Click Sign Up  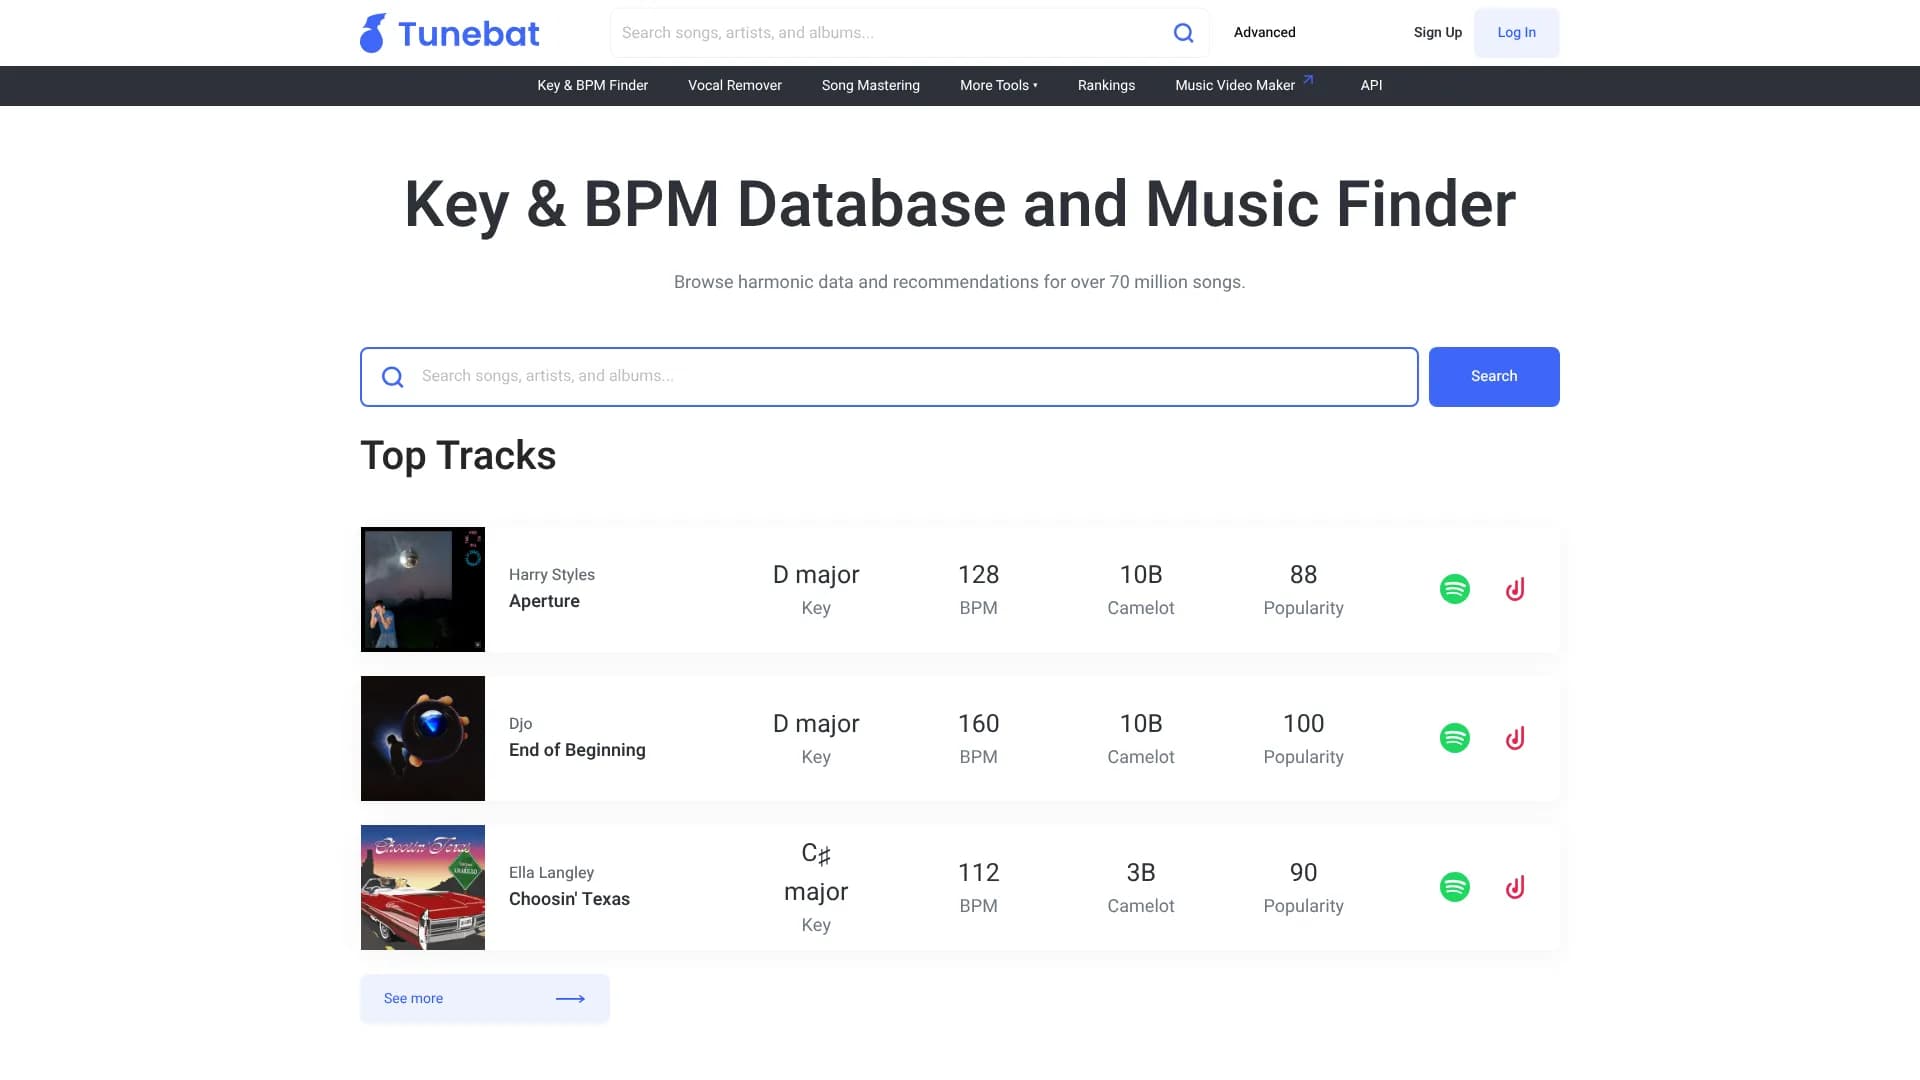point(1438,33)
